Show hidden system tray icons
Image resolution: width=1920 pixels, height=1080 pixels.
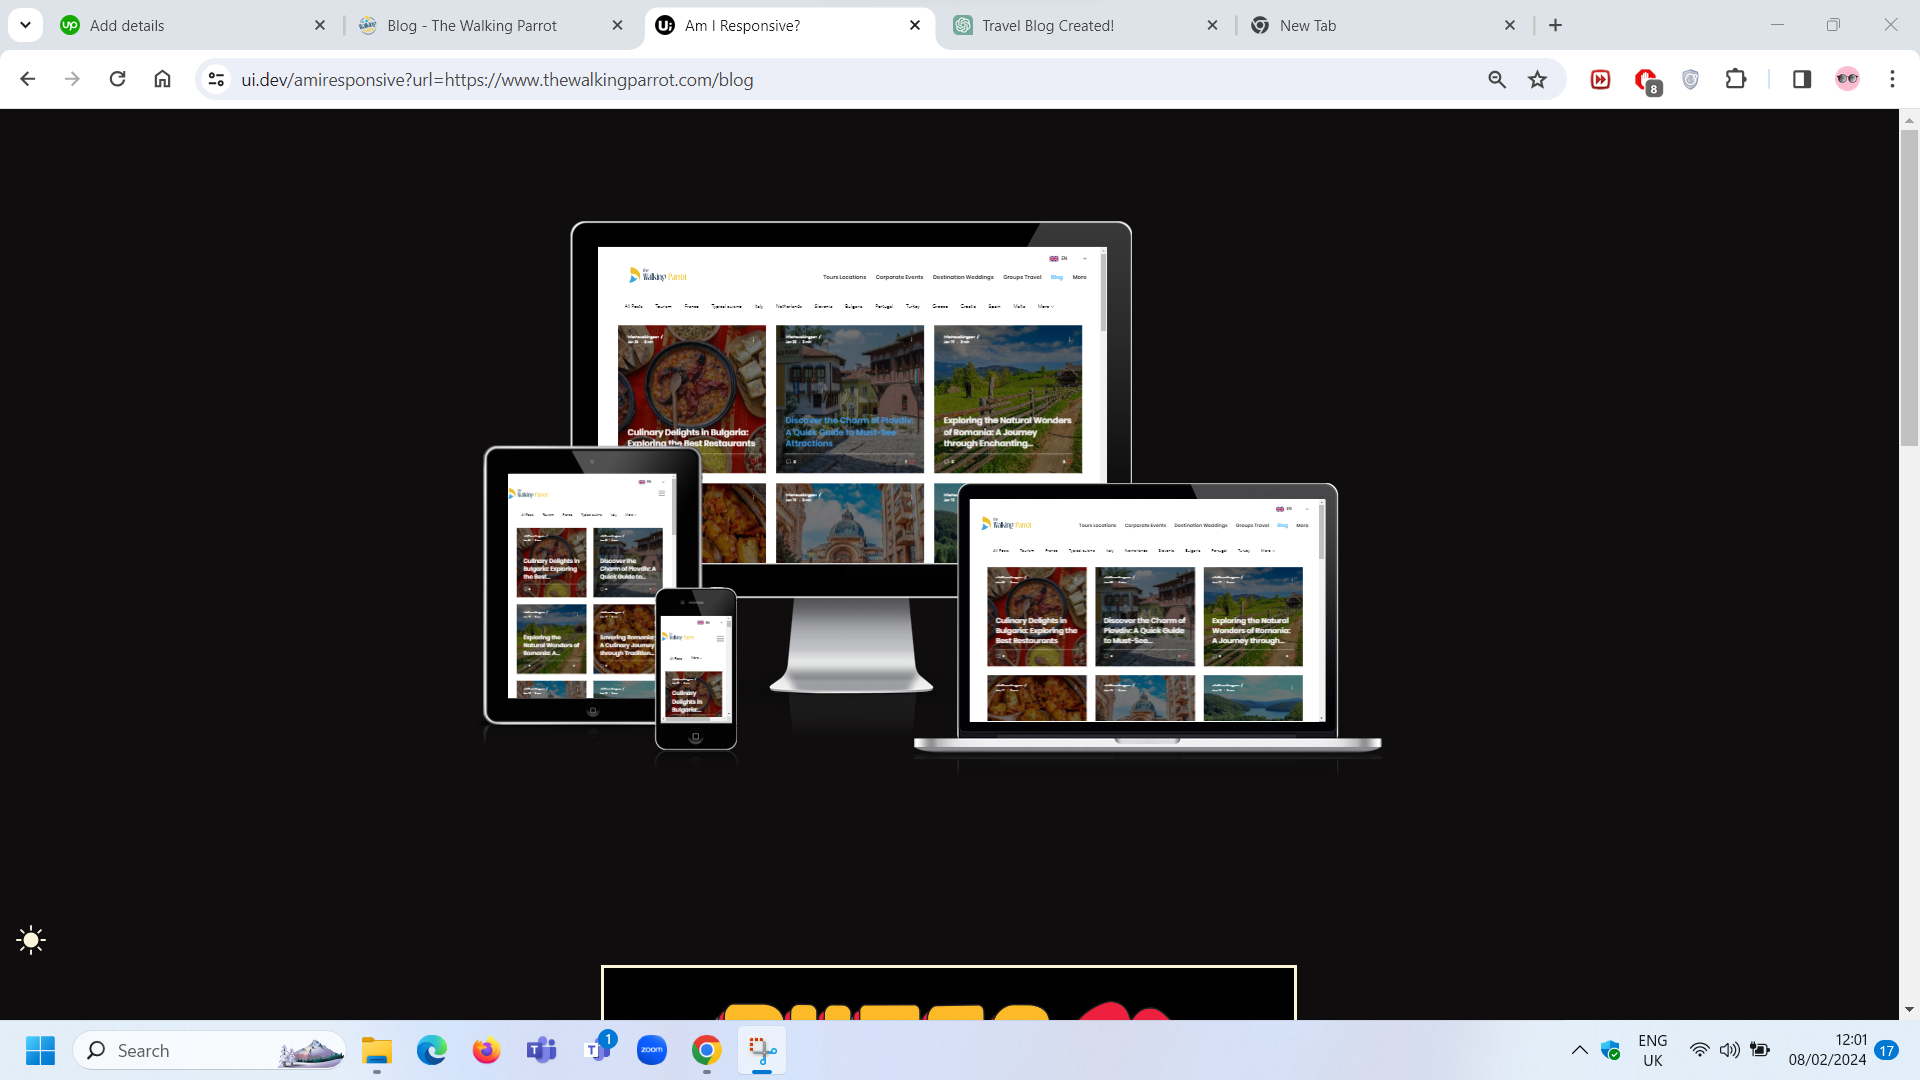[1579, 1050]
